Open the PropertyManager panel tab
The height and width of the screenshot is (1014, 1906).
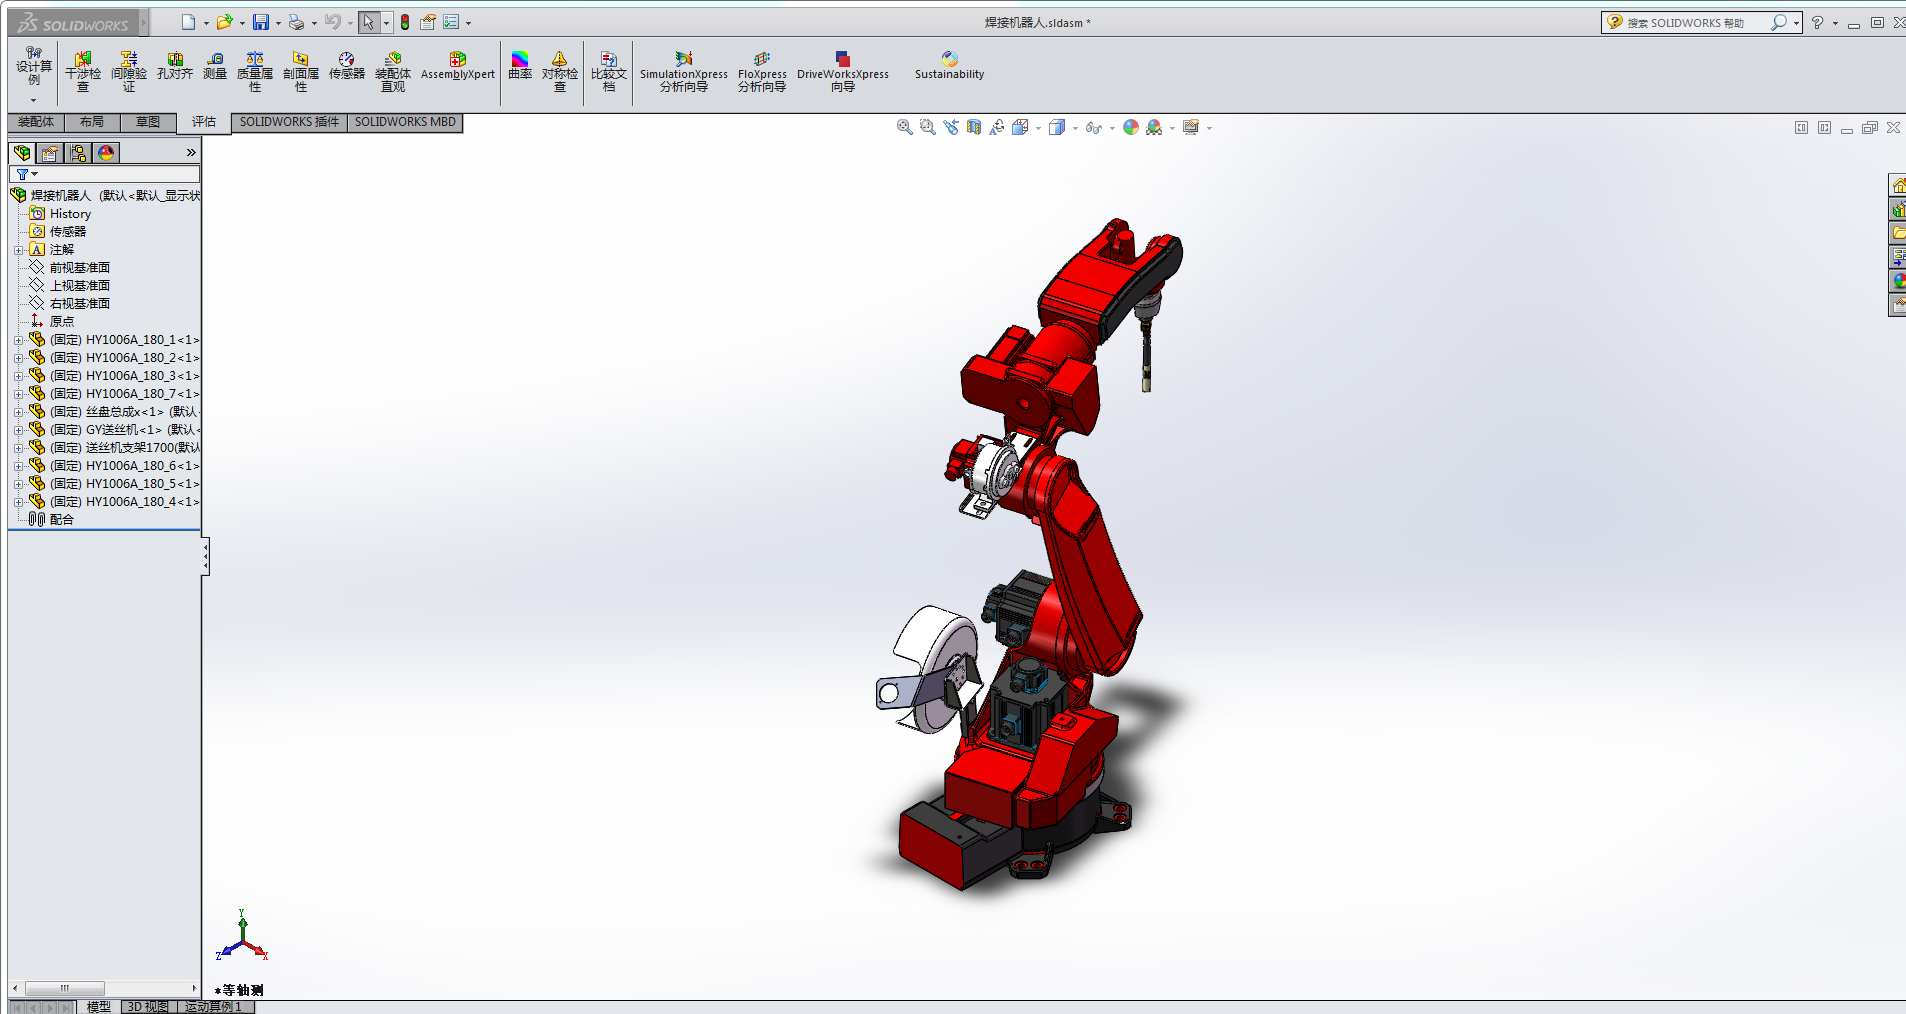(50, 153)
